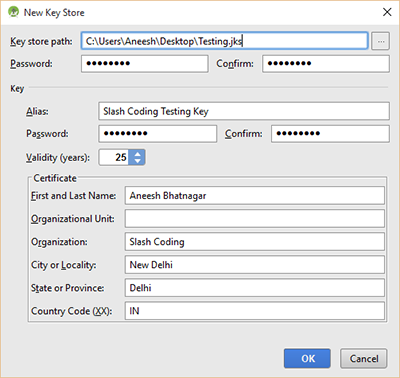Close the New Key Store dialog
400x378 pixels.
tap(387, 12)
